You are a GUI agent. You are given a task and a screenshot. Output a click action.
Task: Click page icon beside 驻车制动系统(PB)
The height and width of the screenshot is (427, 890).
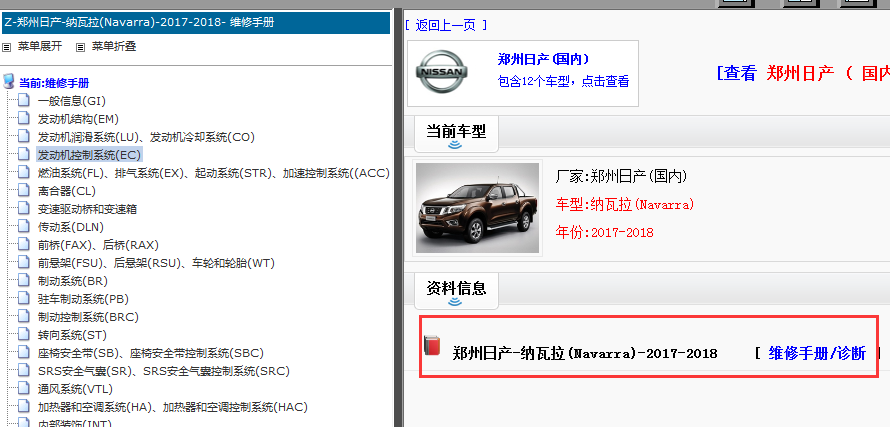[23, 298]
